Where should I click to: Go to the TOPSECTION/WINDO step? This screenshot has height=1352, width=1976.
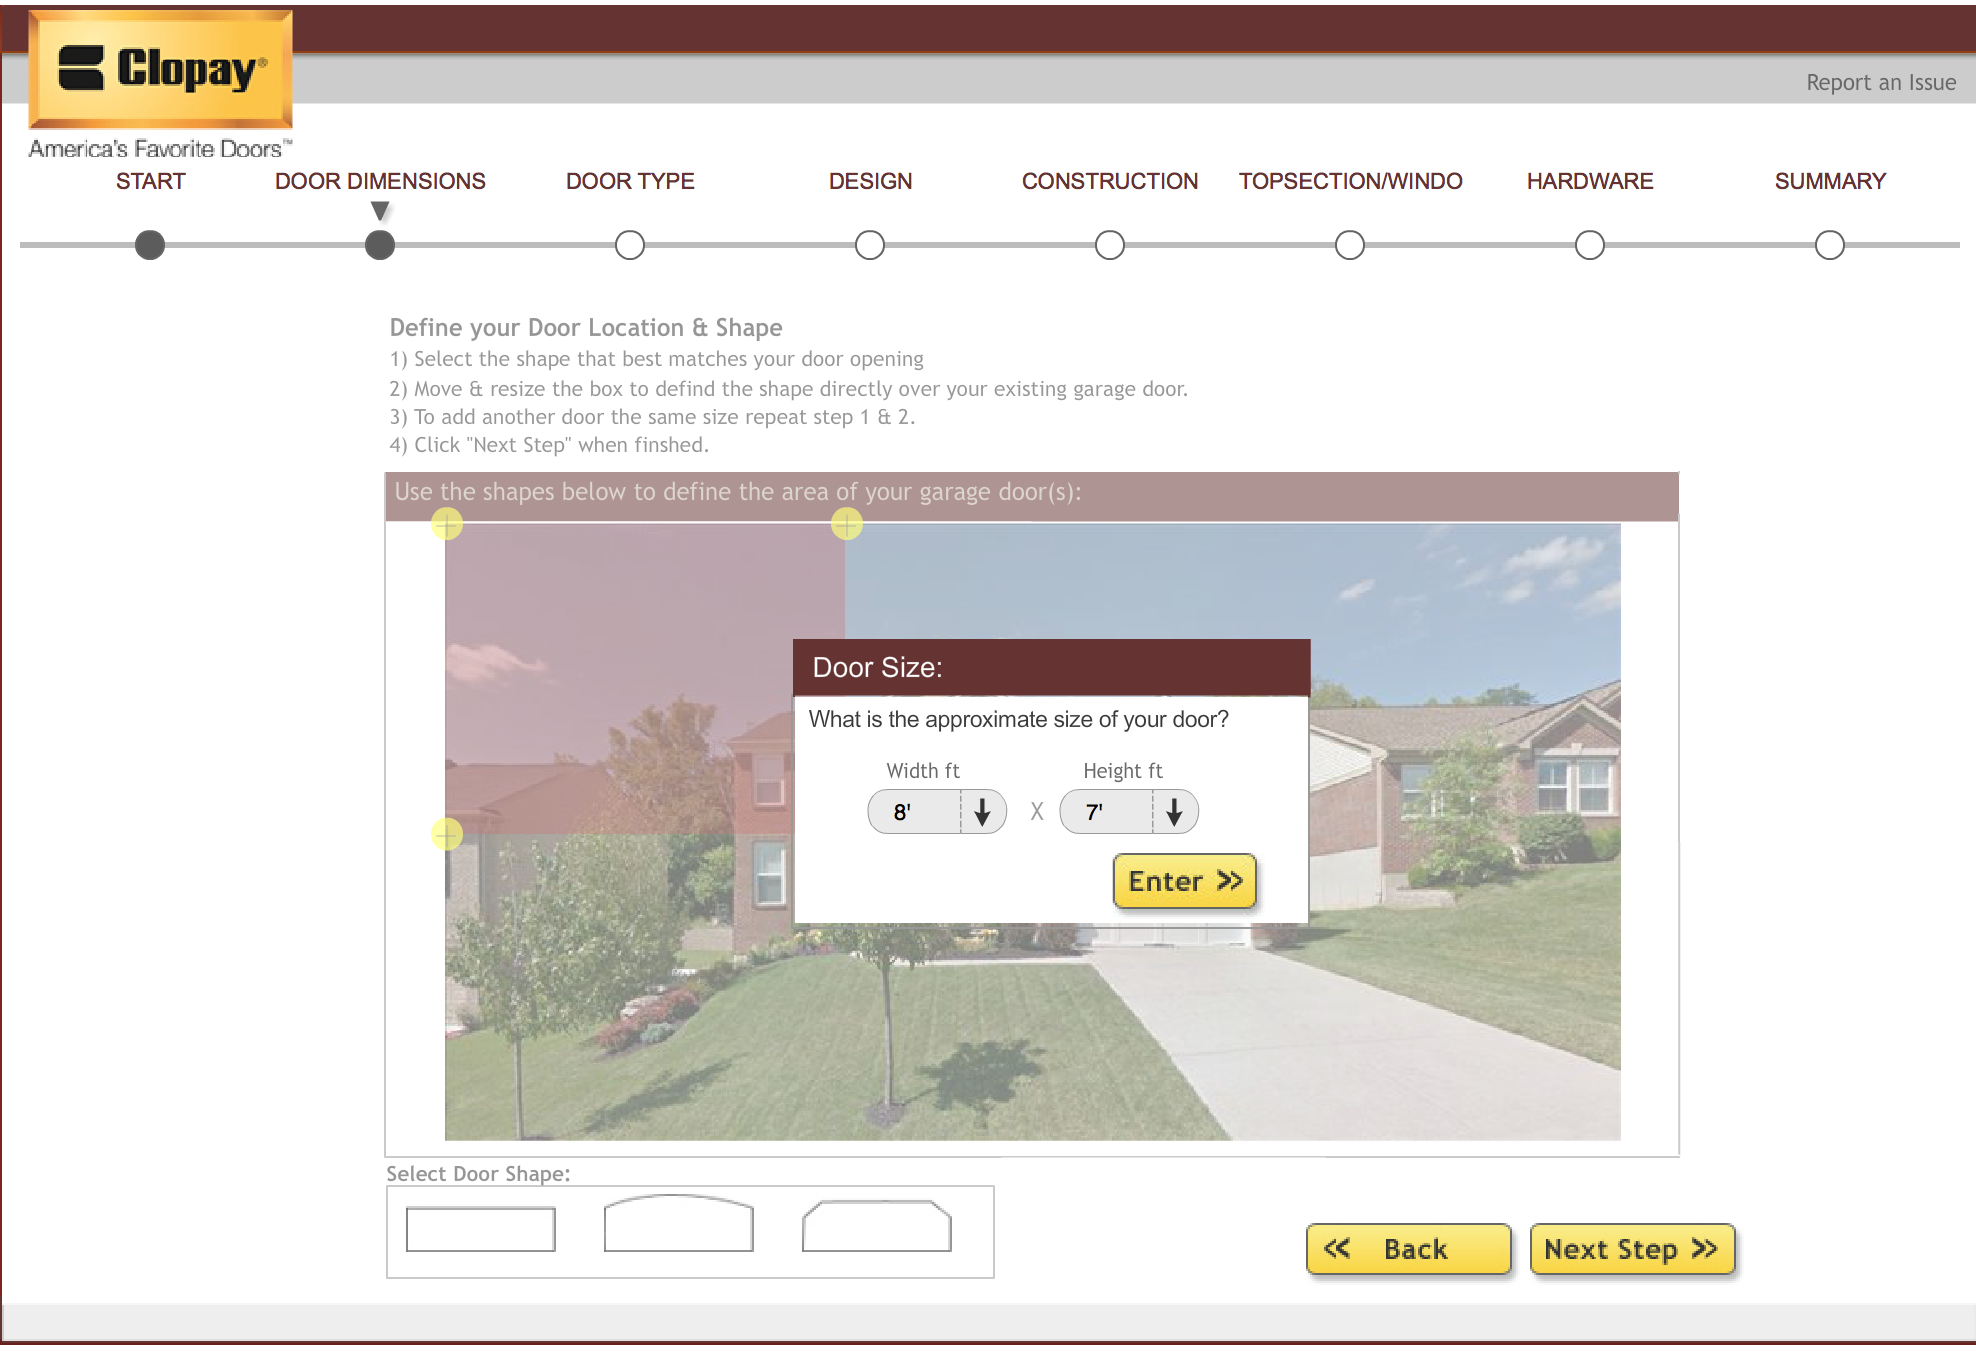pos(1350,181)
